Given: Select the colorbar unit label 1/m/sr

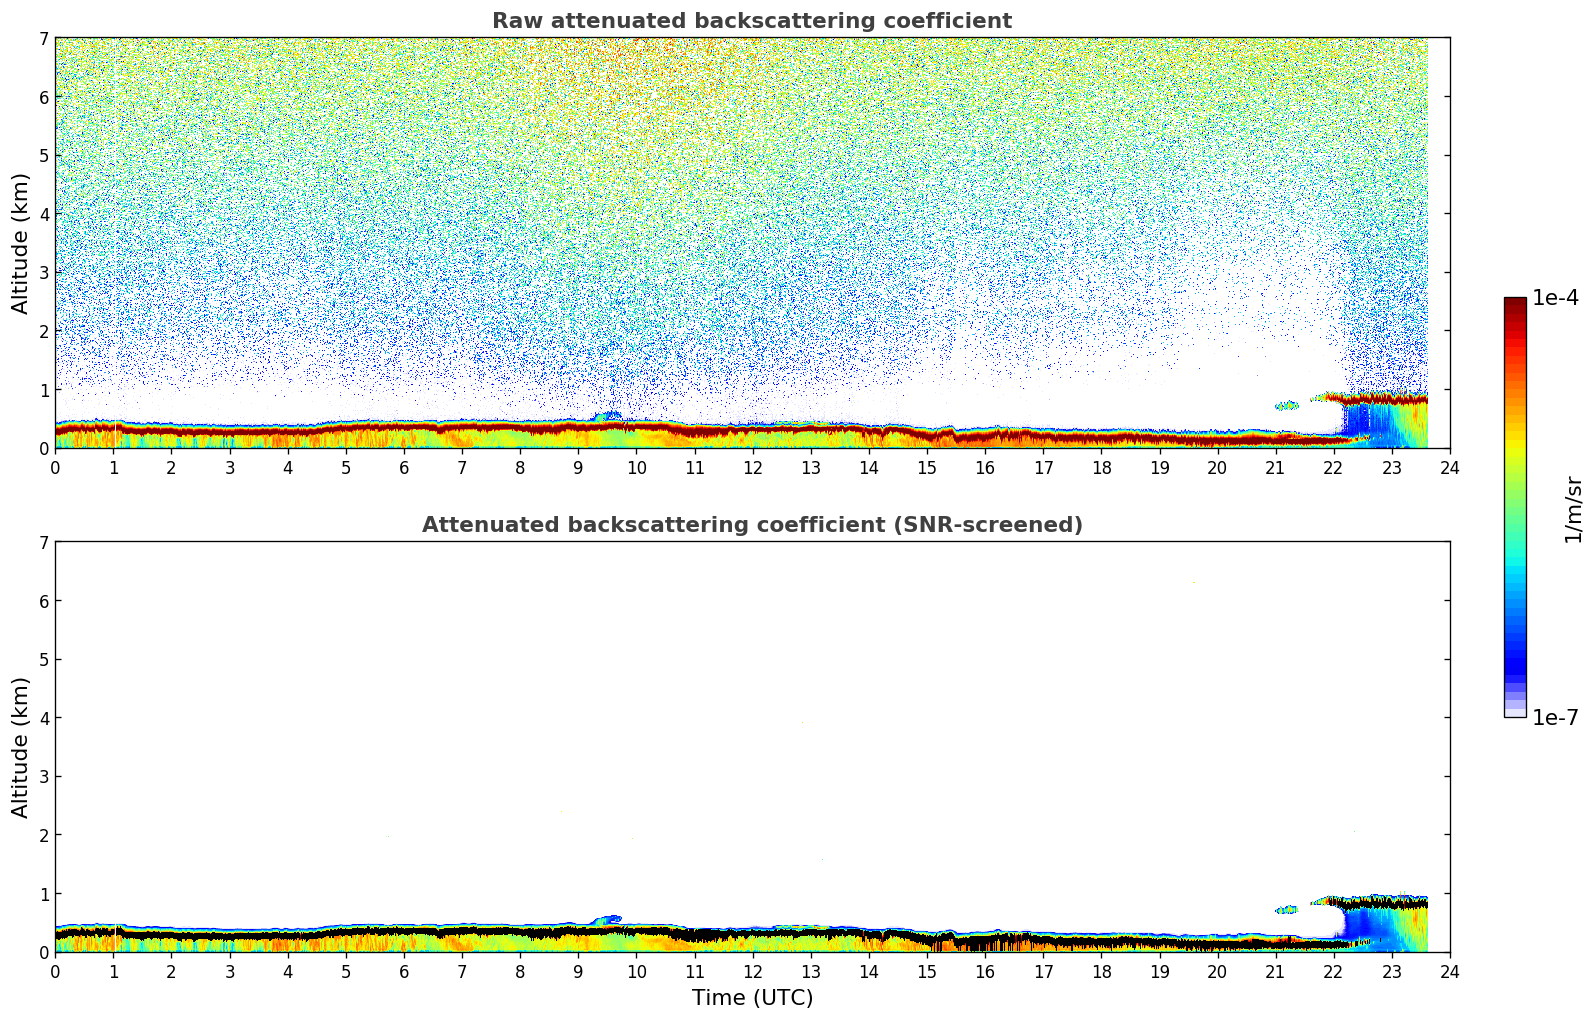Looking at the screenshot, I should click(1573, 509).
